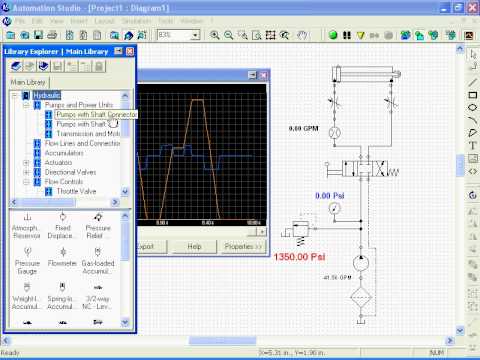This screenshot has width=480, height=360.
Task: Start simulation with the green ball icon
Action: pos(333,35)
